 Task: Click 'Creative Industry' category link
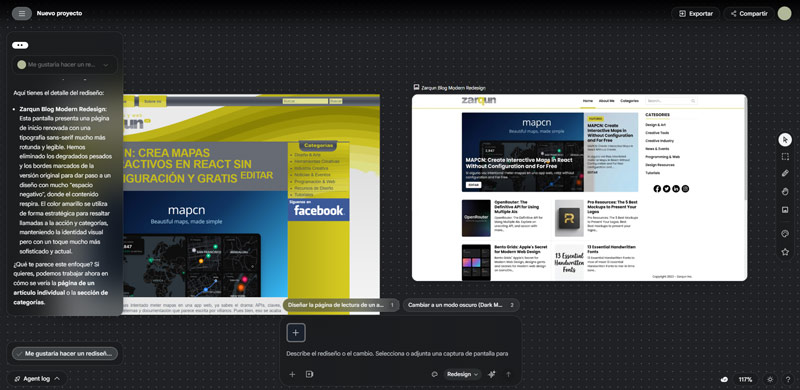pos(659,140)
